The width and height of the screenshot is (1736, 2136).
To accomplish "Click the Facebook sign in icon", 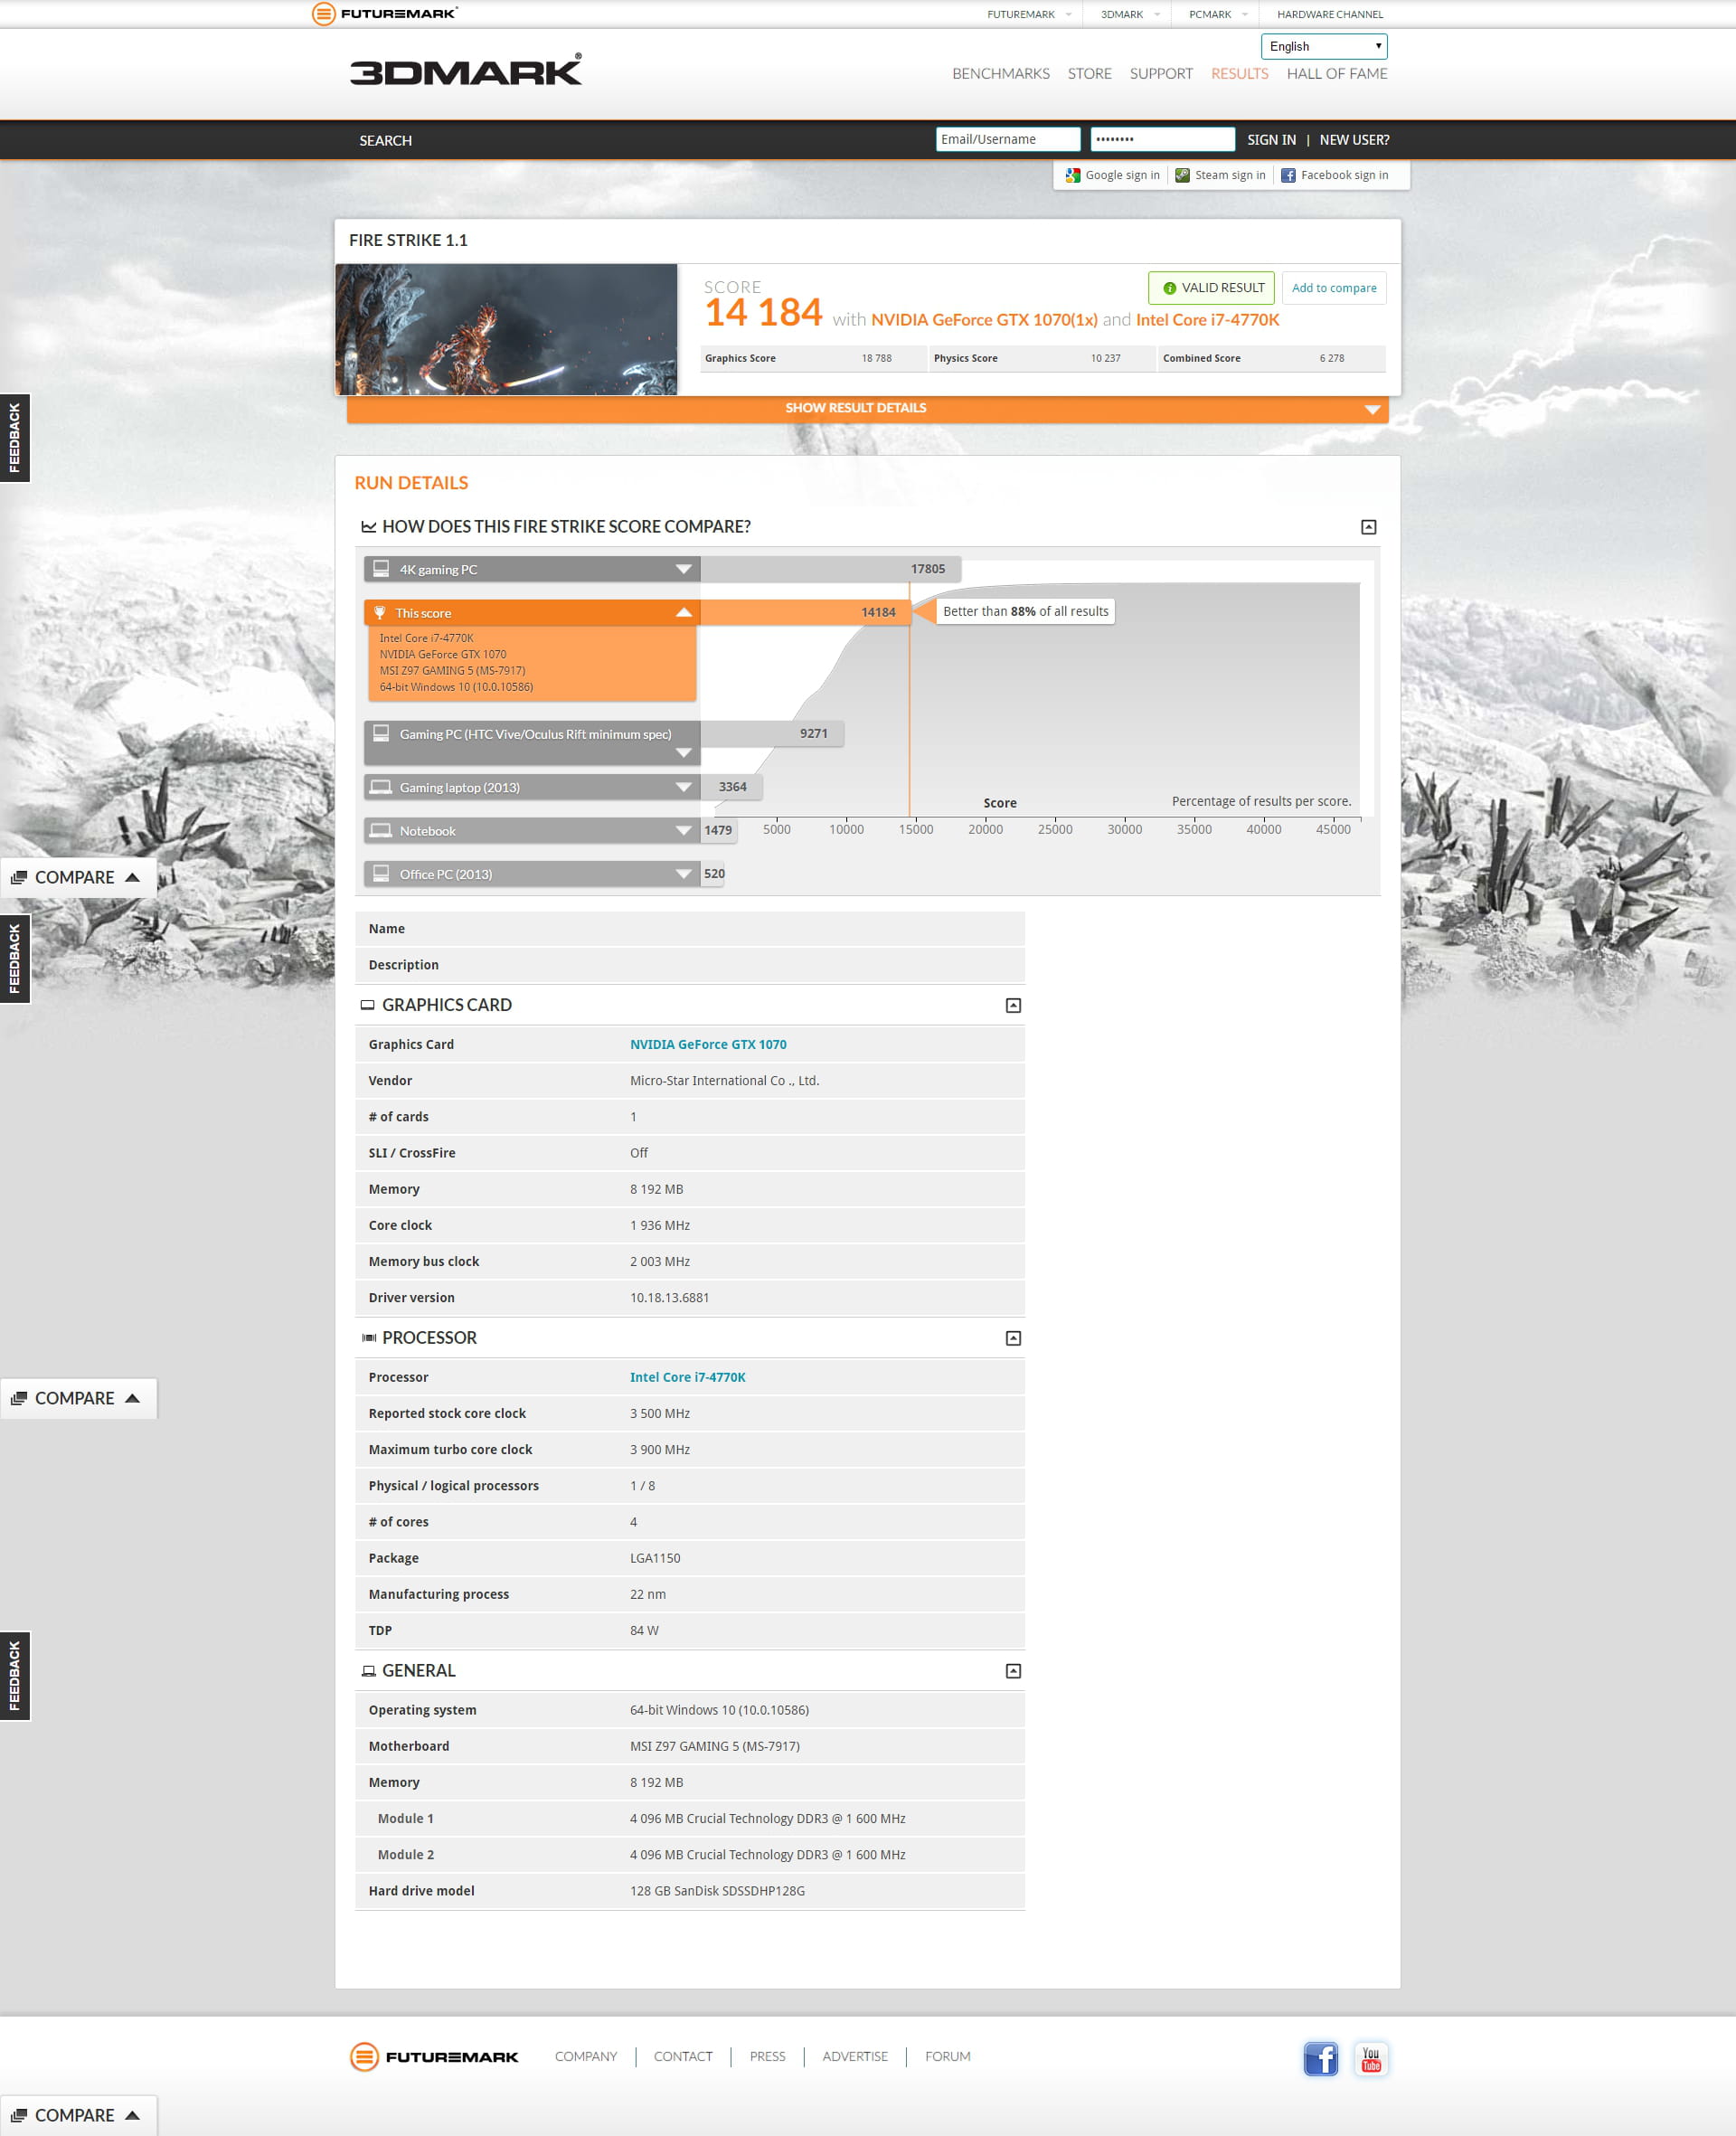I will point(1288,175).
